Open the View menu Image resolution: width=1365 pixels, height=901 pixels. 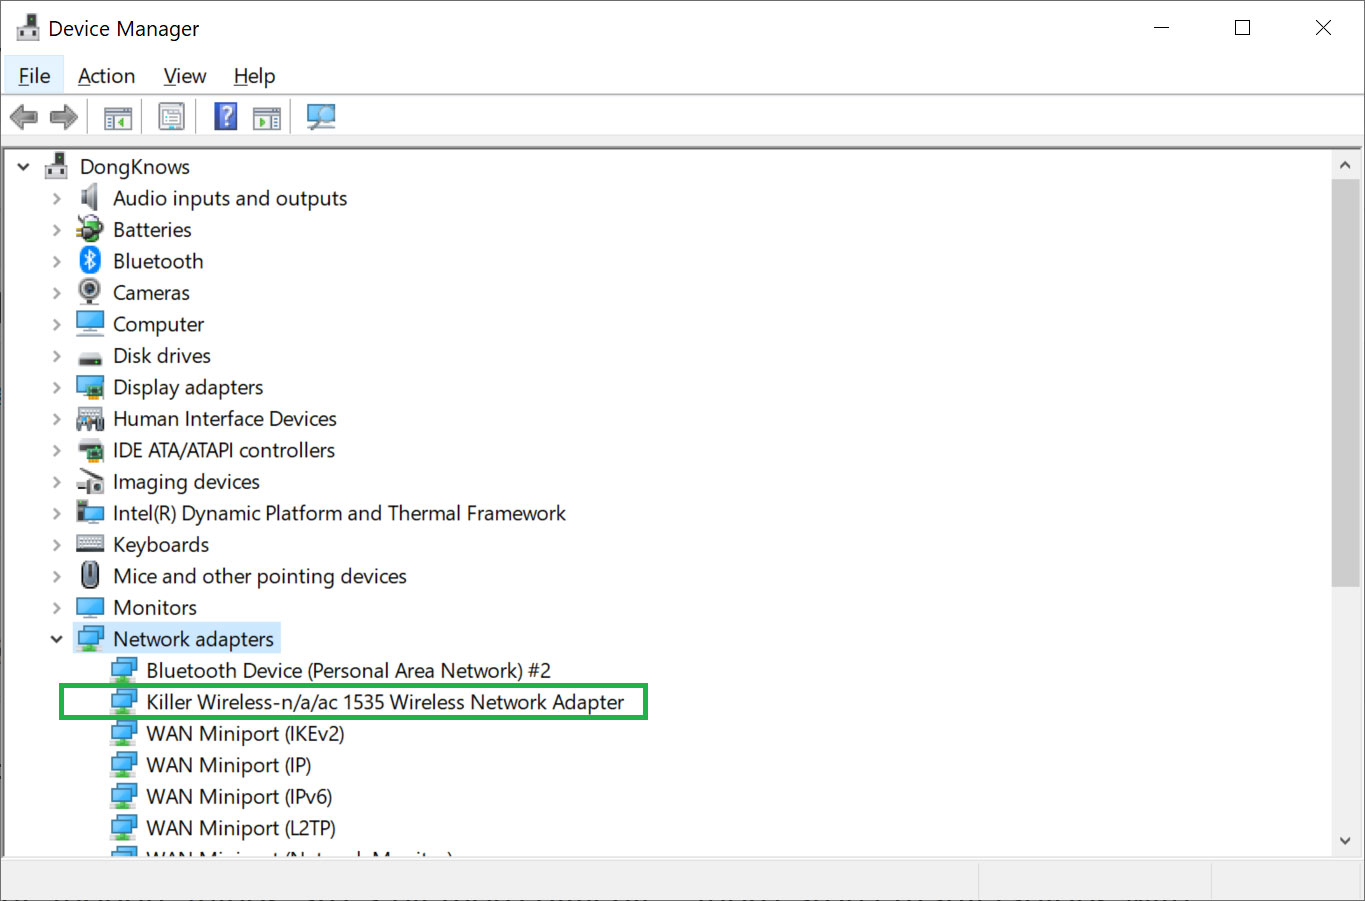tap(185, 76)
